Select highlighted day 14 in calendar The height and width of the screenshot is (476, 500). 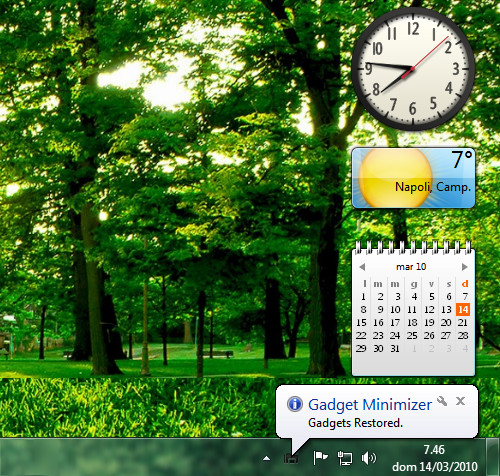(x=463, y=309)
